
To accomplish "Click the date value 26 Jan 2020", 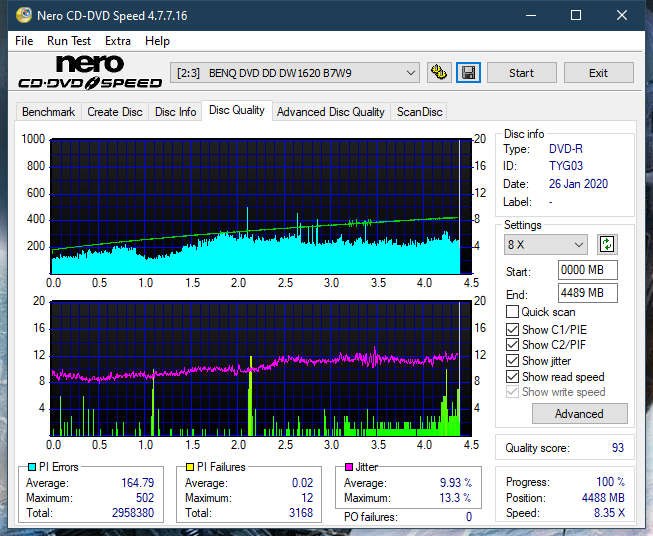I will pyautogui.click(x=578, y=184).
